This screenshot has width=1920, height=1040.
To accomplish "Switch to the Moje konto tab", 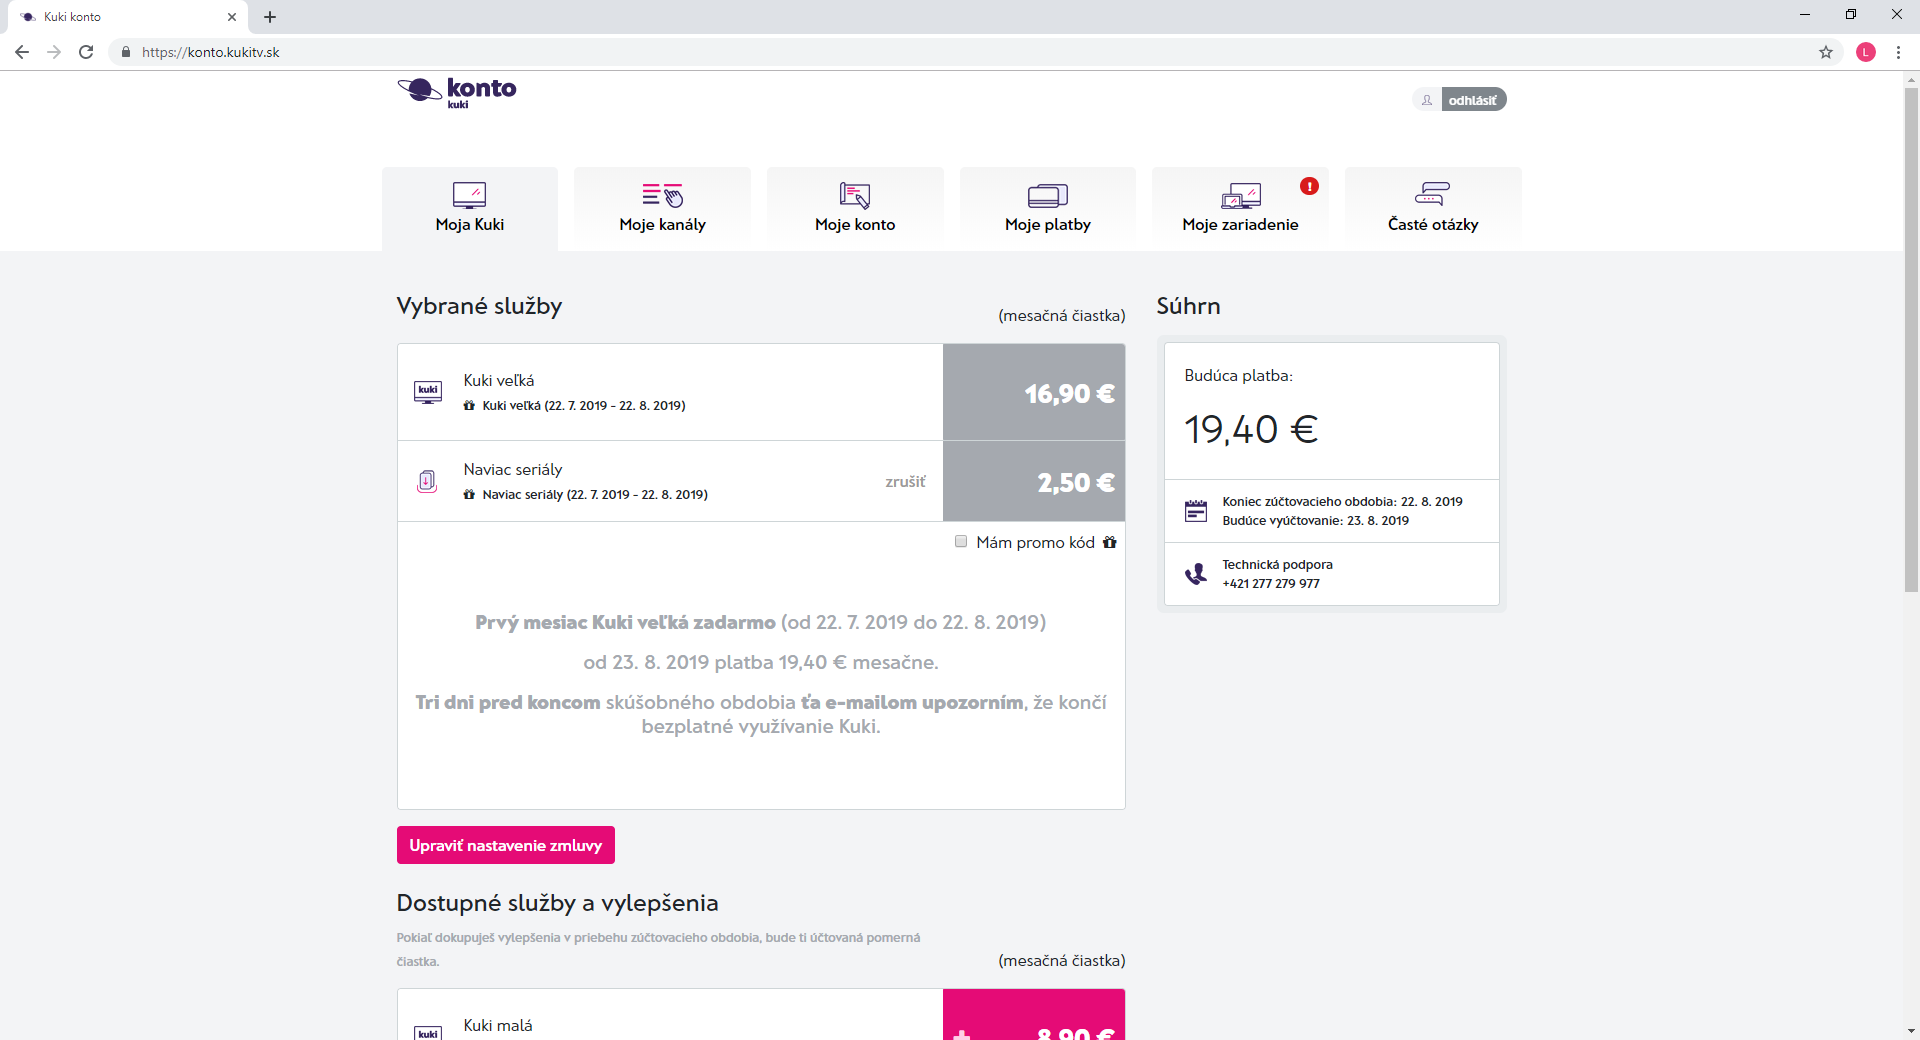I will (855, 209).
